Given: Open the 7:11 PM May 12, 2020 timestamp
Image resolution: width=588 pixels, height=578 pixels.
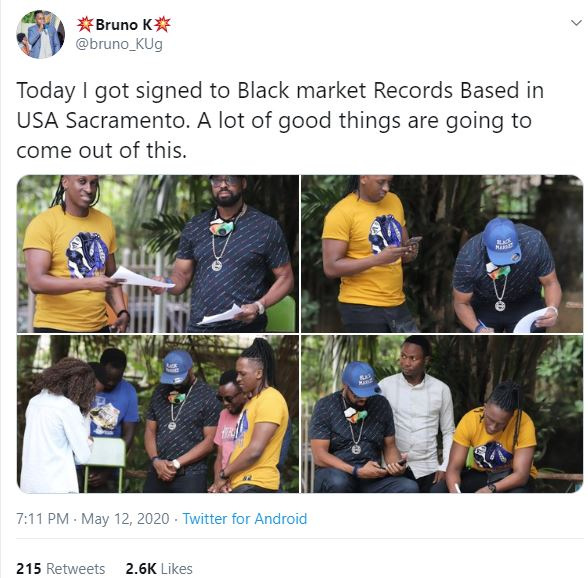Looking at the screenshot, I should tap(93, 519).
